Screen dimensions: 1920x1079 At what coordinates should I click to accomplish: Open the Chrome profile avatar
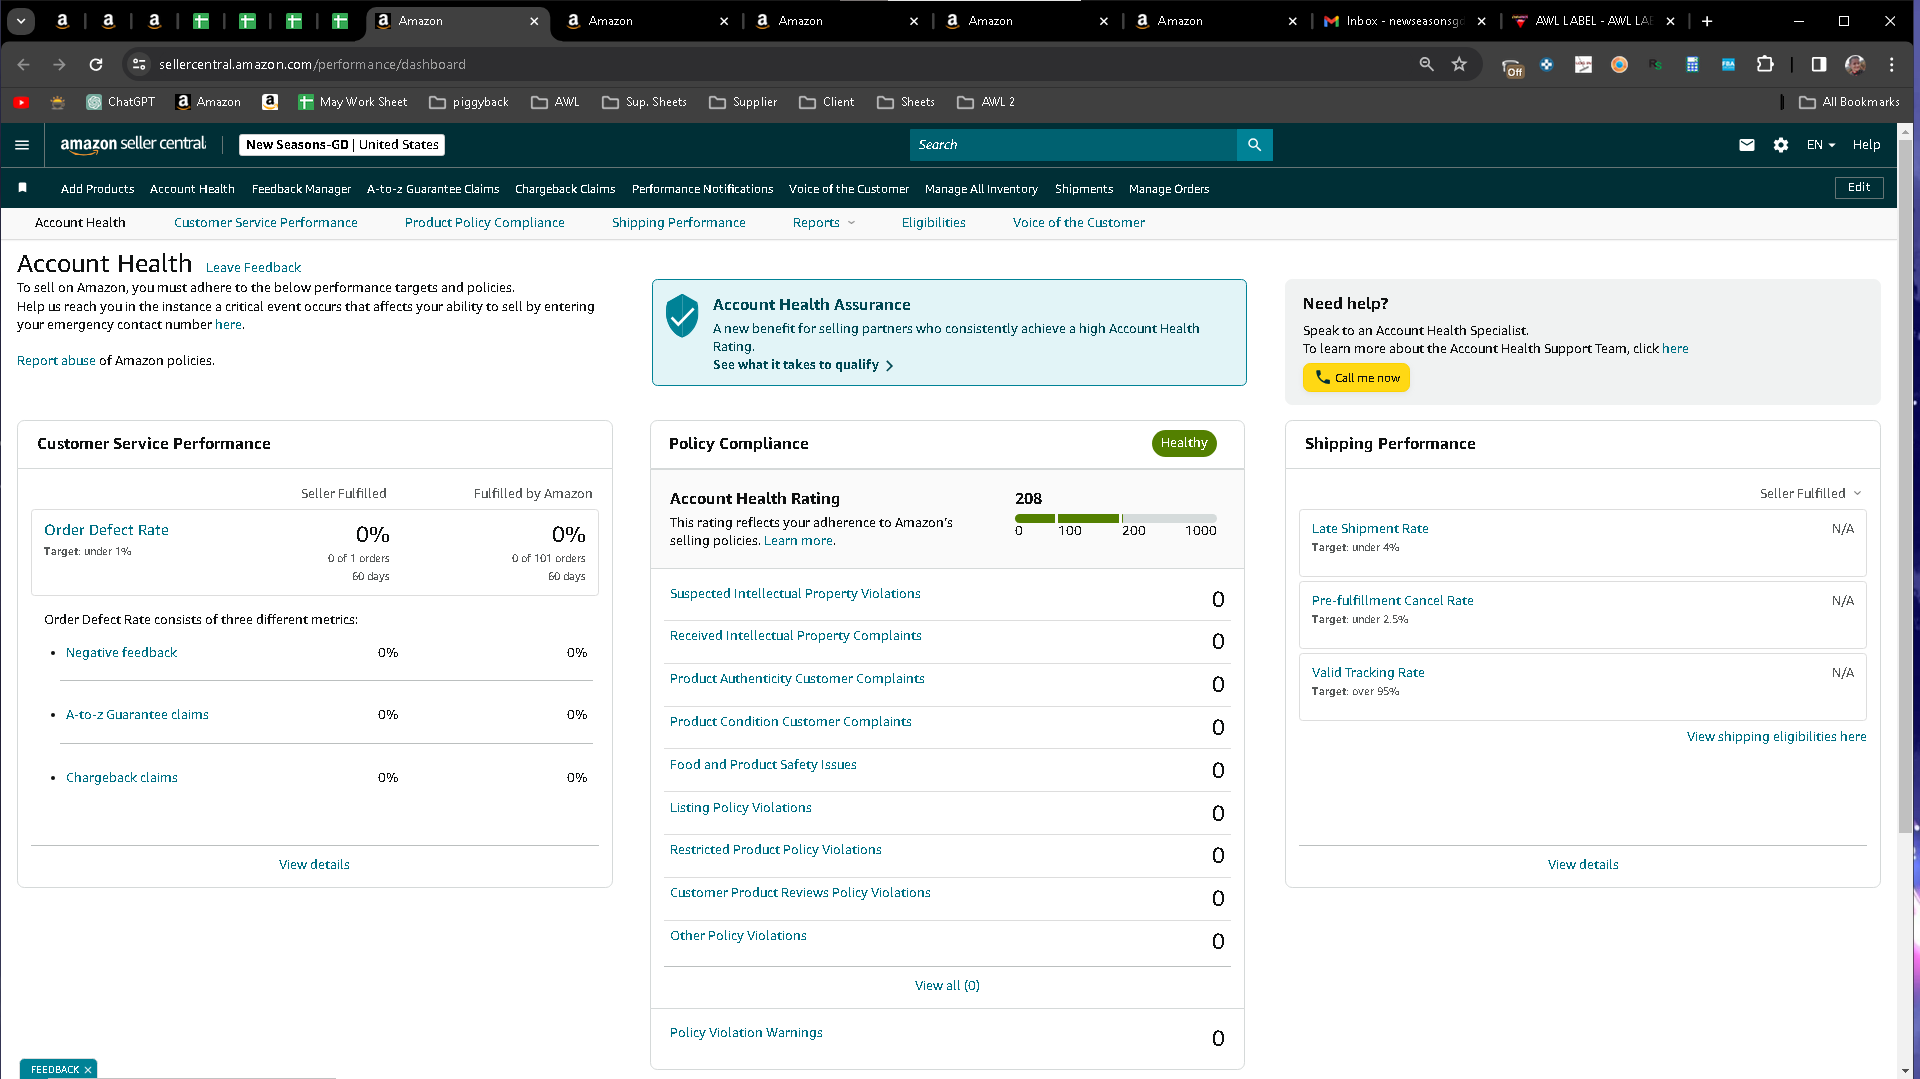pyautogui.click(x=1855, y=64)
